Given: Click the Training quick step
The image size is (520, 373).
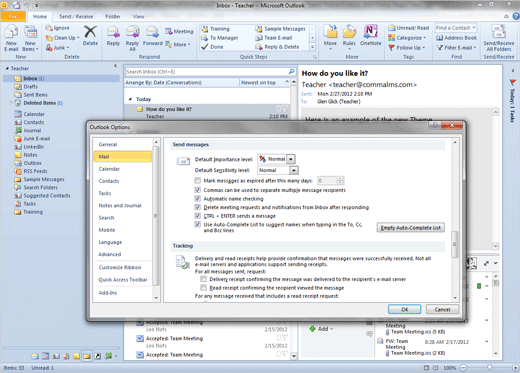Looking at the screenshot, I should 215,29.
